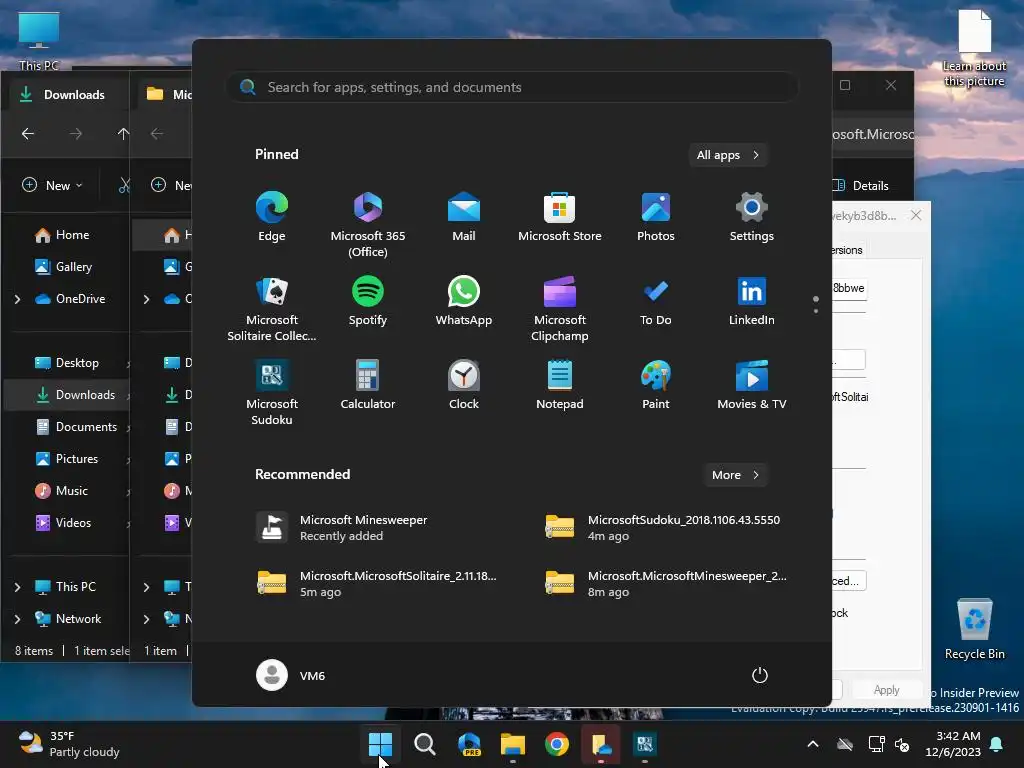
Task: Select Pictures in Downloads window sidebar
Action: point(65,458)
